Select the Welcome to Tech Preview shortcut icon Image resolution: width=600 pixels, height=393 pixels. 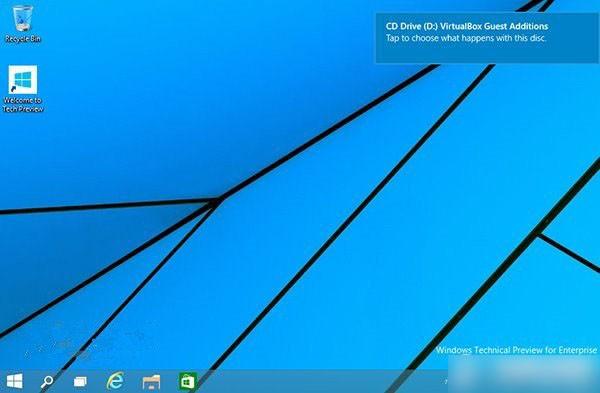pos(23,79)
